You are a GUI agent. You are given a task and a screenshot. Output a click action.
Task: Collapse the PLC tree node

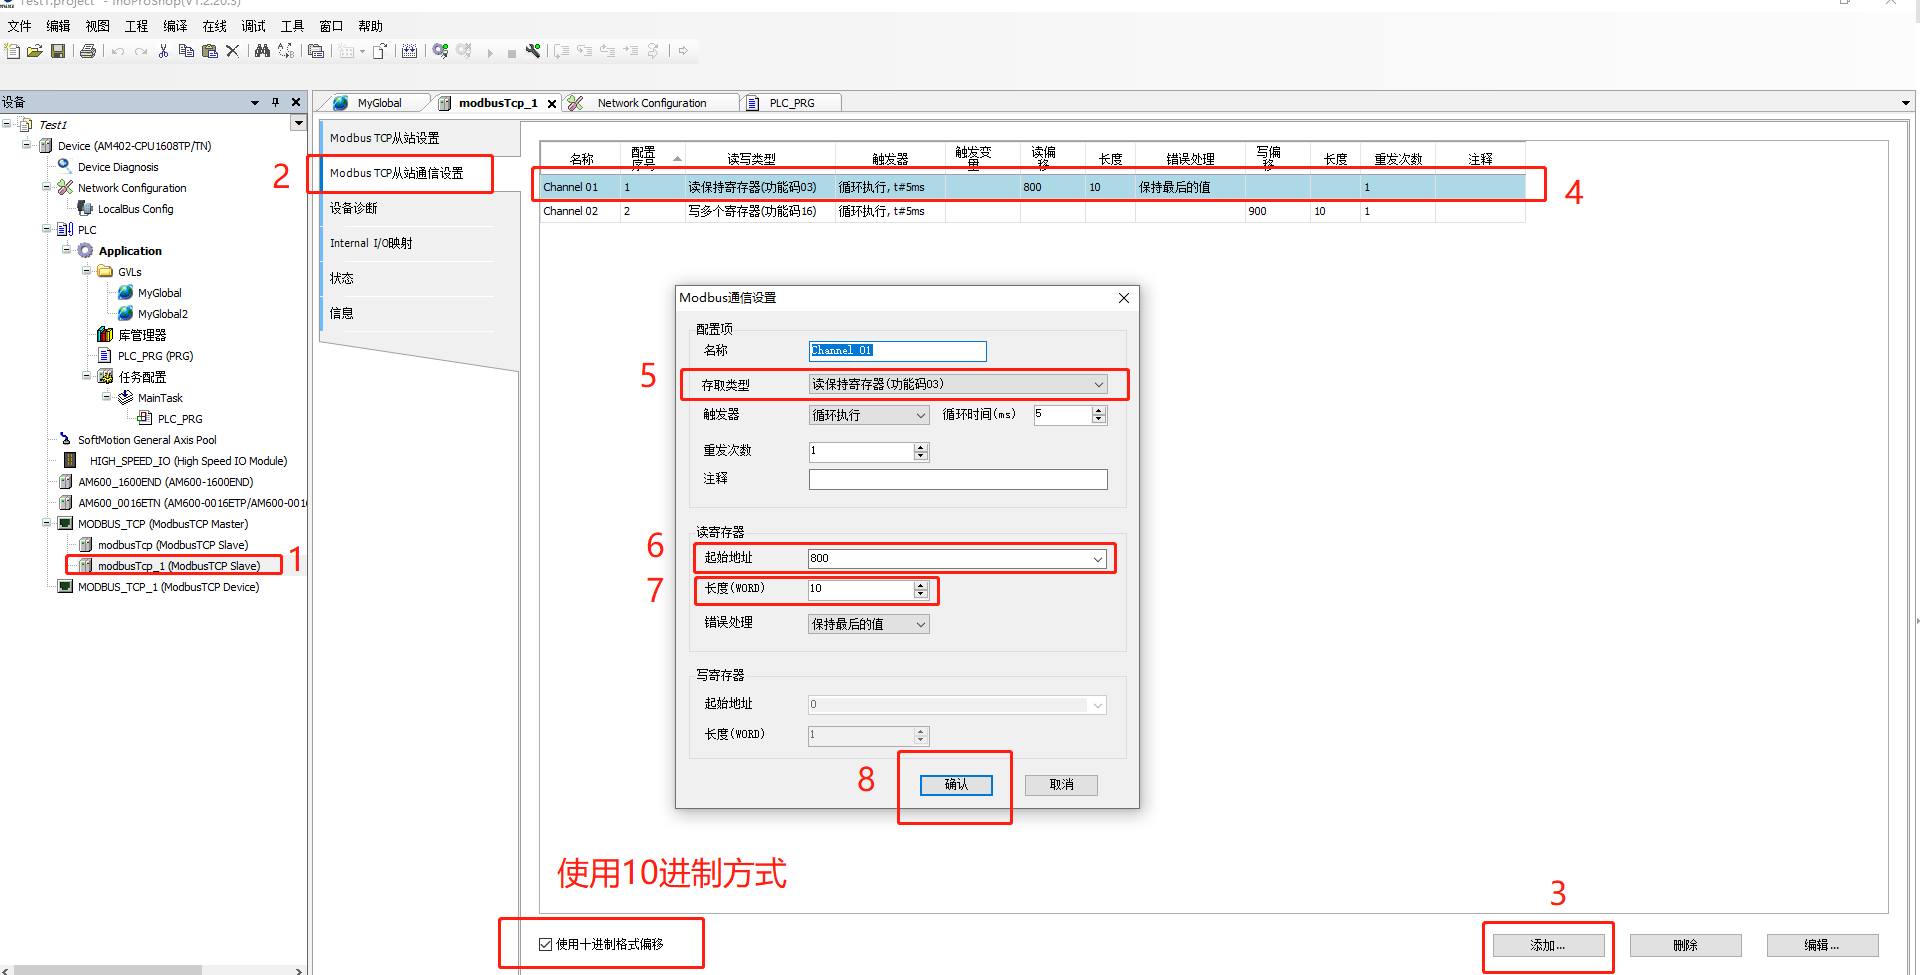coord(46,229)
